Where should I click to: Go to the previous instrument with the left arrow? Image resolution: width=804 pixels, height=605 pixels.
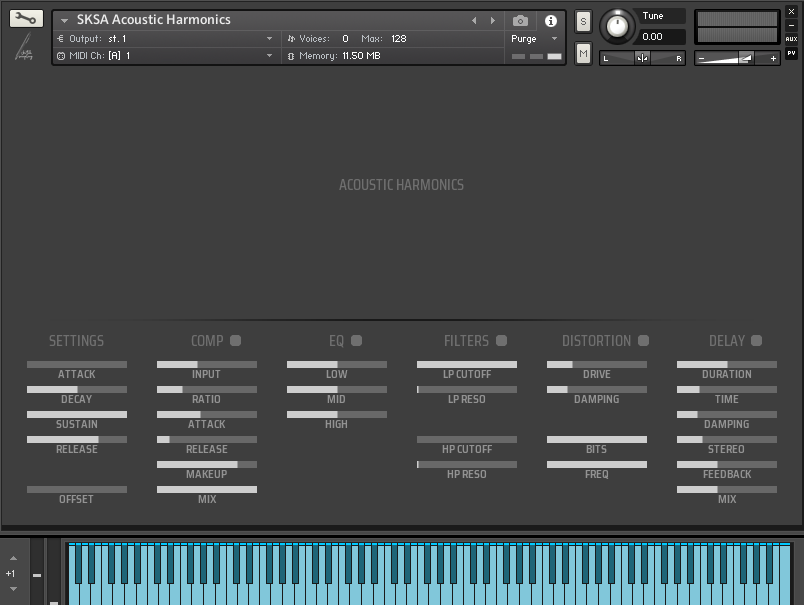(x=474, y=20)
